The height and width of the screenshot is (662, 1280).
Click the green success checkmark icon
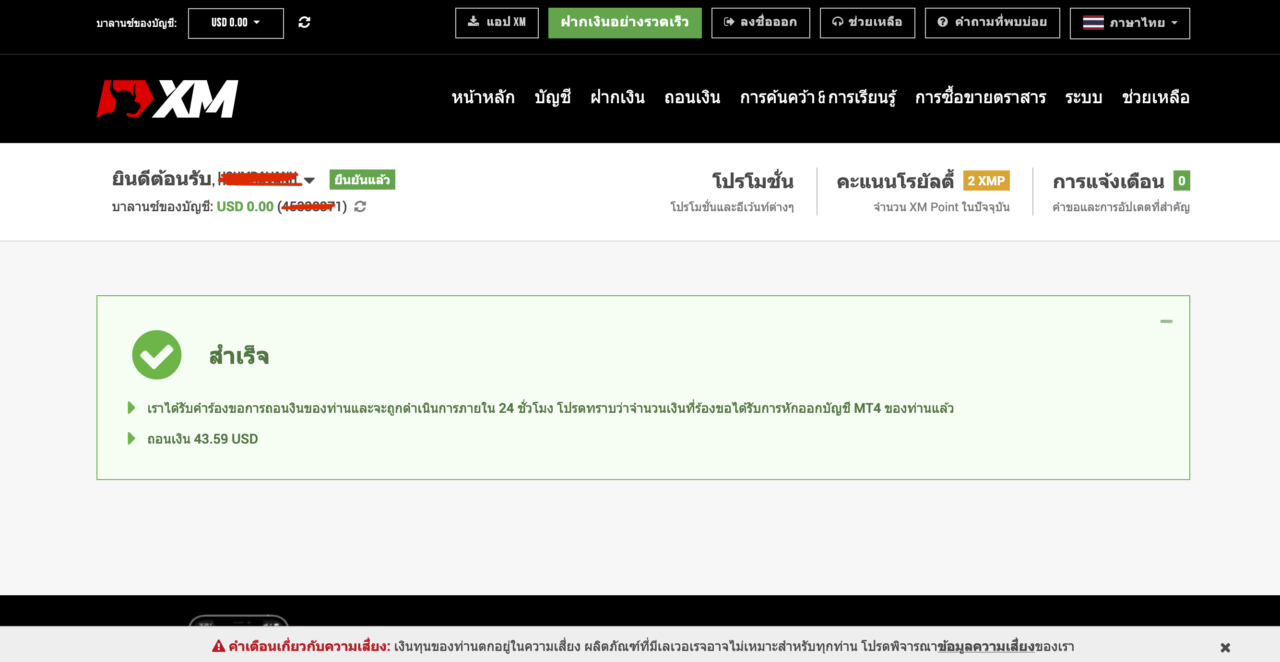pos(157,355)
